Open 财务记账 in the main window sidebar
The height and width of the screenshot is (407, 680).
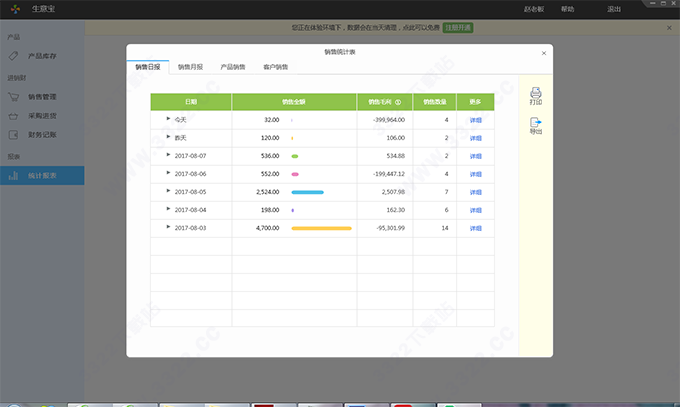pos(42,135)
